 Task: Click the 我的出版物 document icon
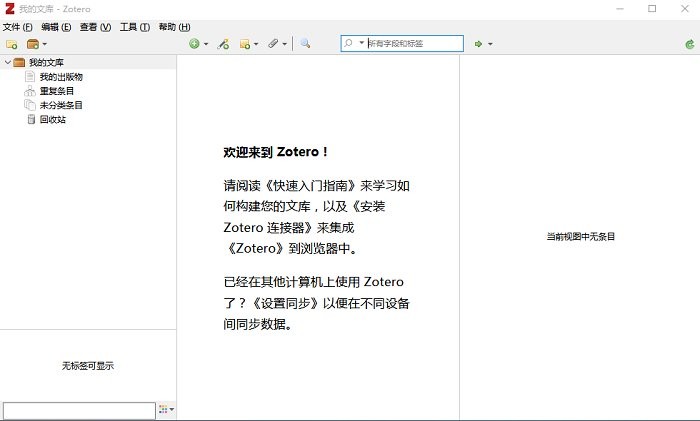tap(30, 76)
